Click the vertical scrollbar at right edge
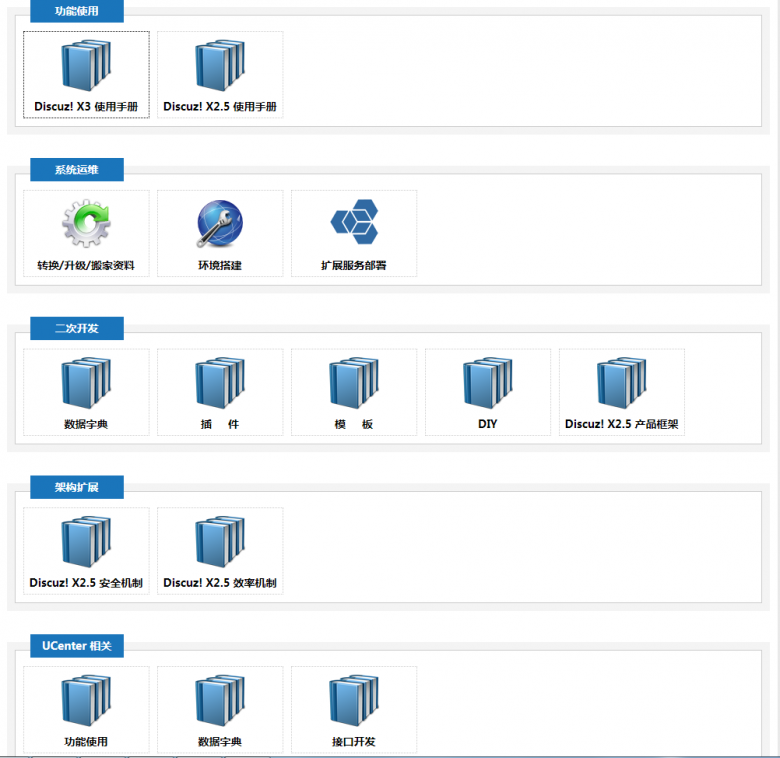 pos(777,378)
